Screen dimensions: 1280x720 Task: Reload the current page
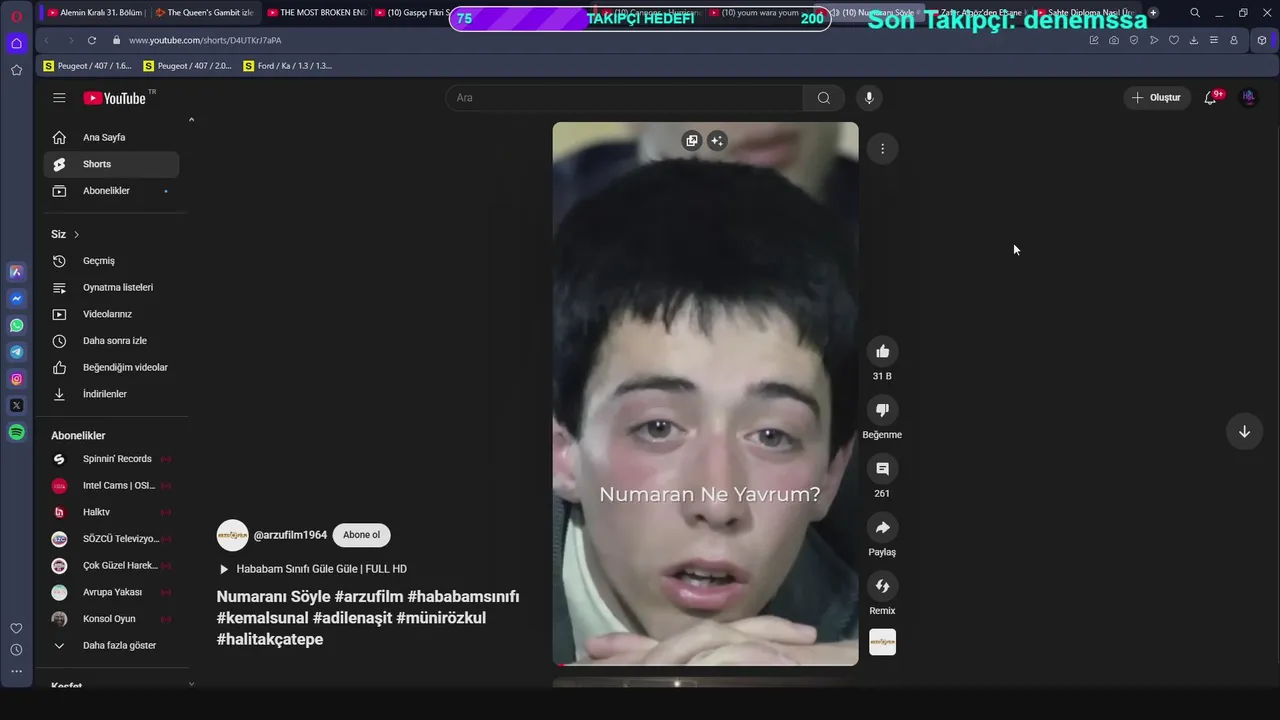tap(92, 40)
